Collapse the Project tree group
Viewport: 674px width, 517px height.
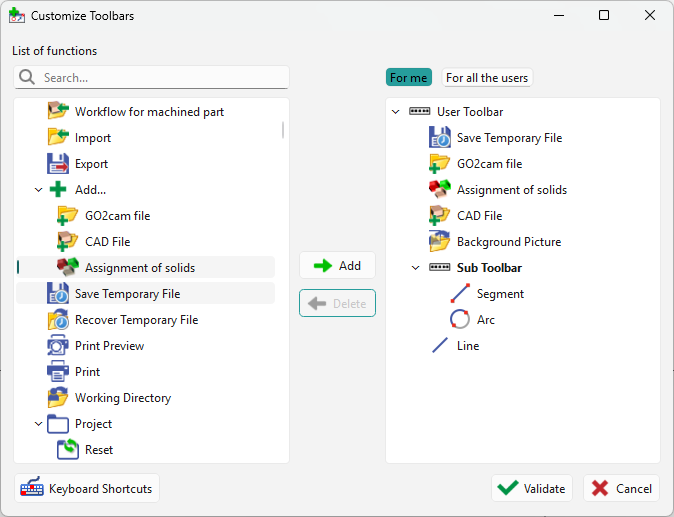(x=39, y=424)
